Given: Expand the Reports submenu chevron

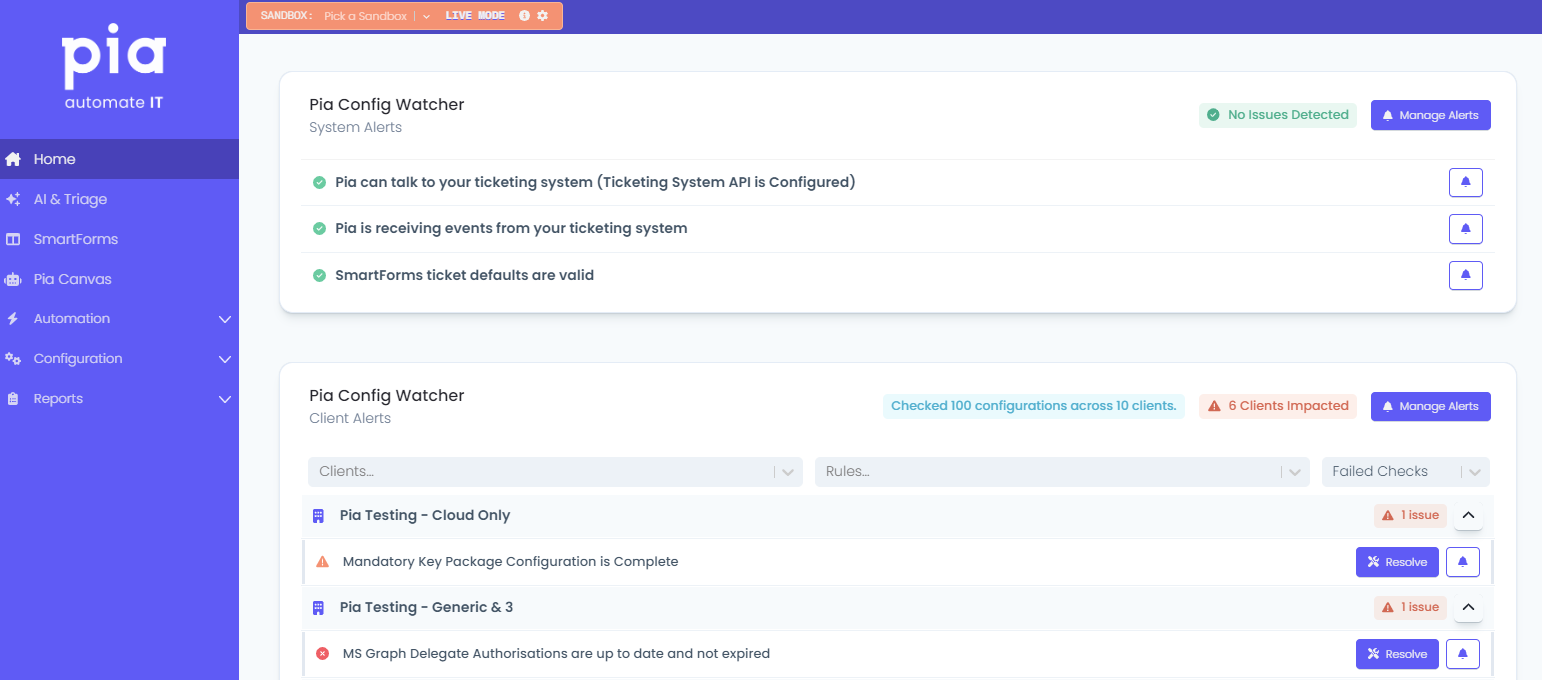Looking at the screenshot, I should pos(225,399).
